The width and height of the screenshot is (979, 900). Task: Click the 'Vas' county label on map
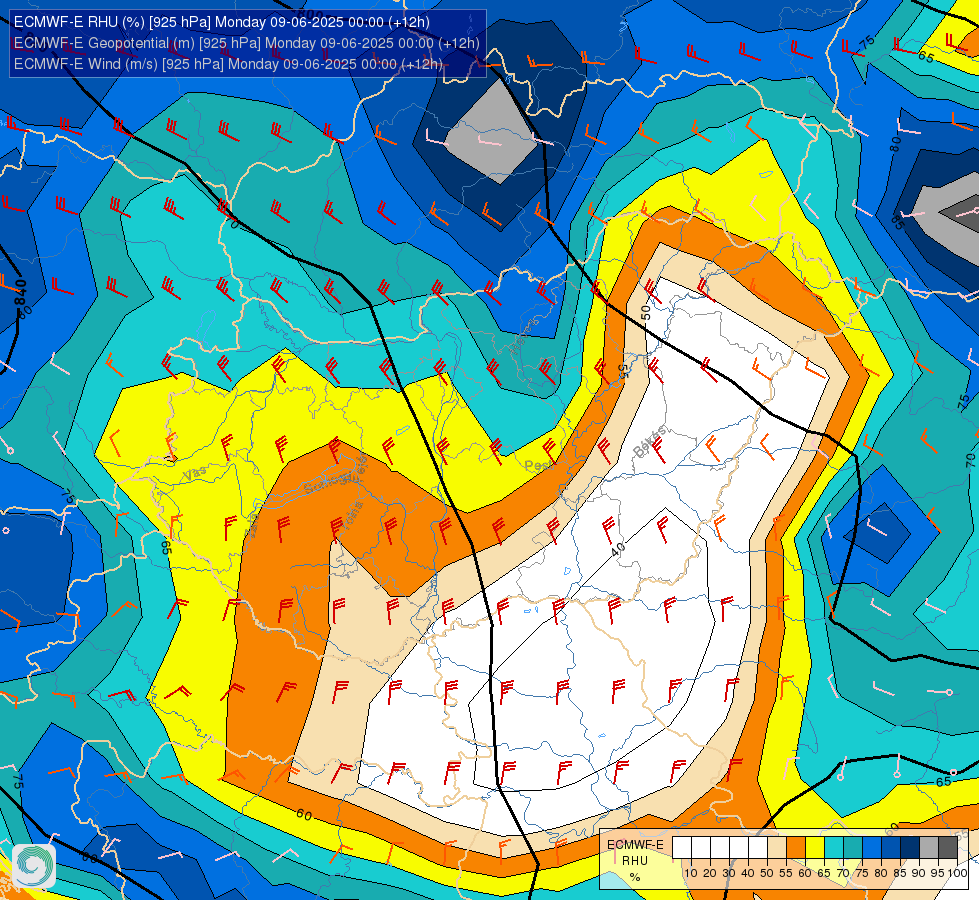(x=195, y=475)
